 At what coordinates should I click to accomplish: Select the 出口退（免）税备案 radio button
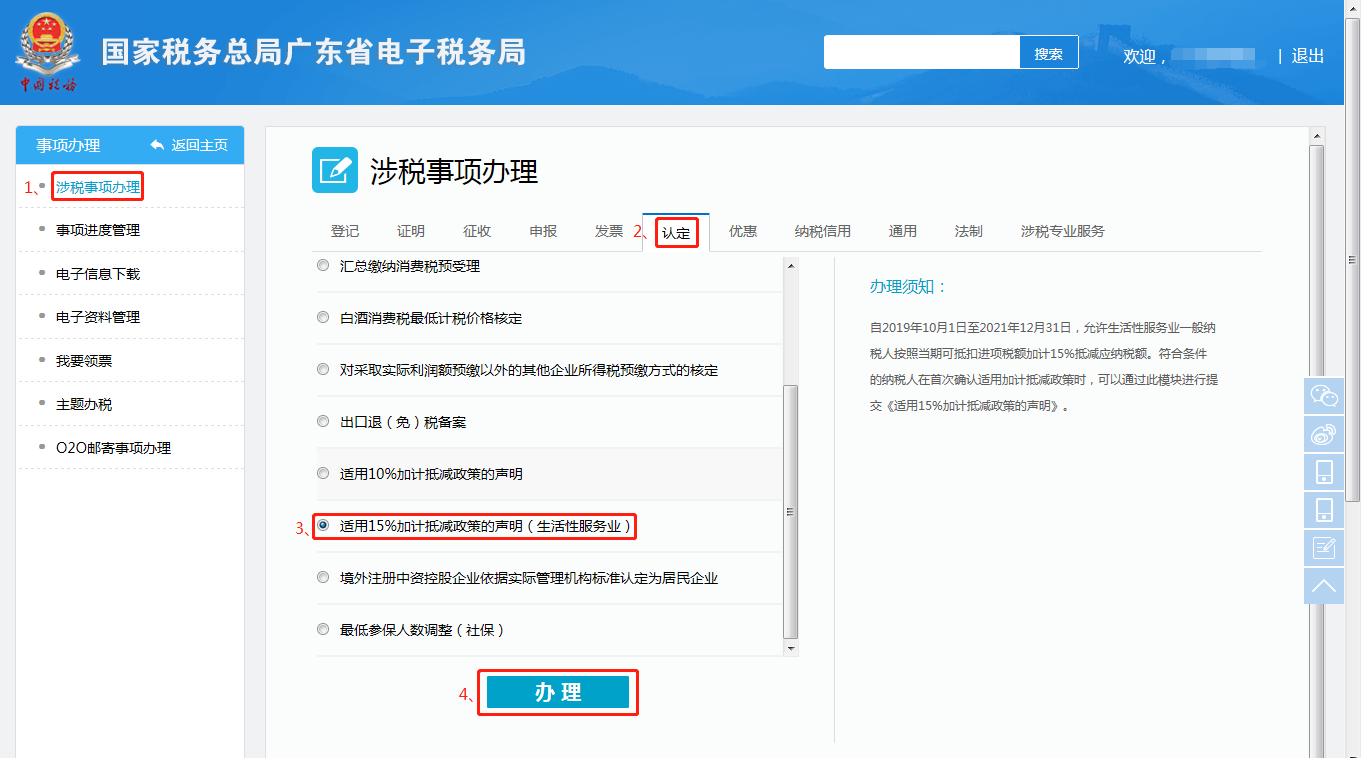322,421
